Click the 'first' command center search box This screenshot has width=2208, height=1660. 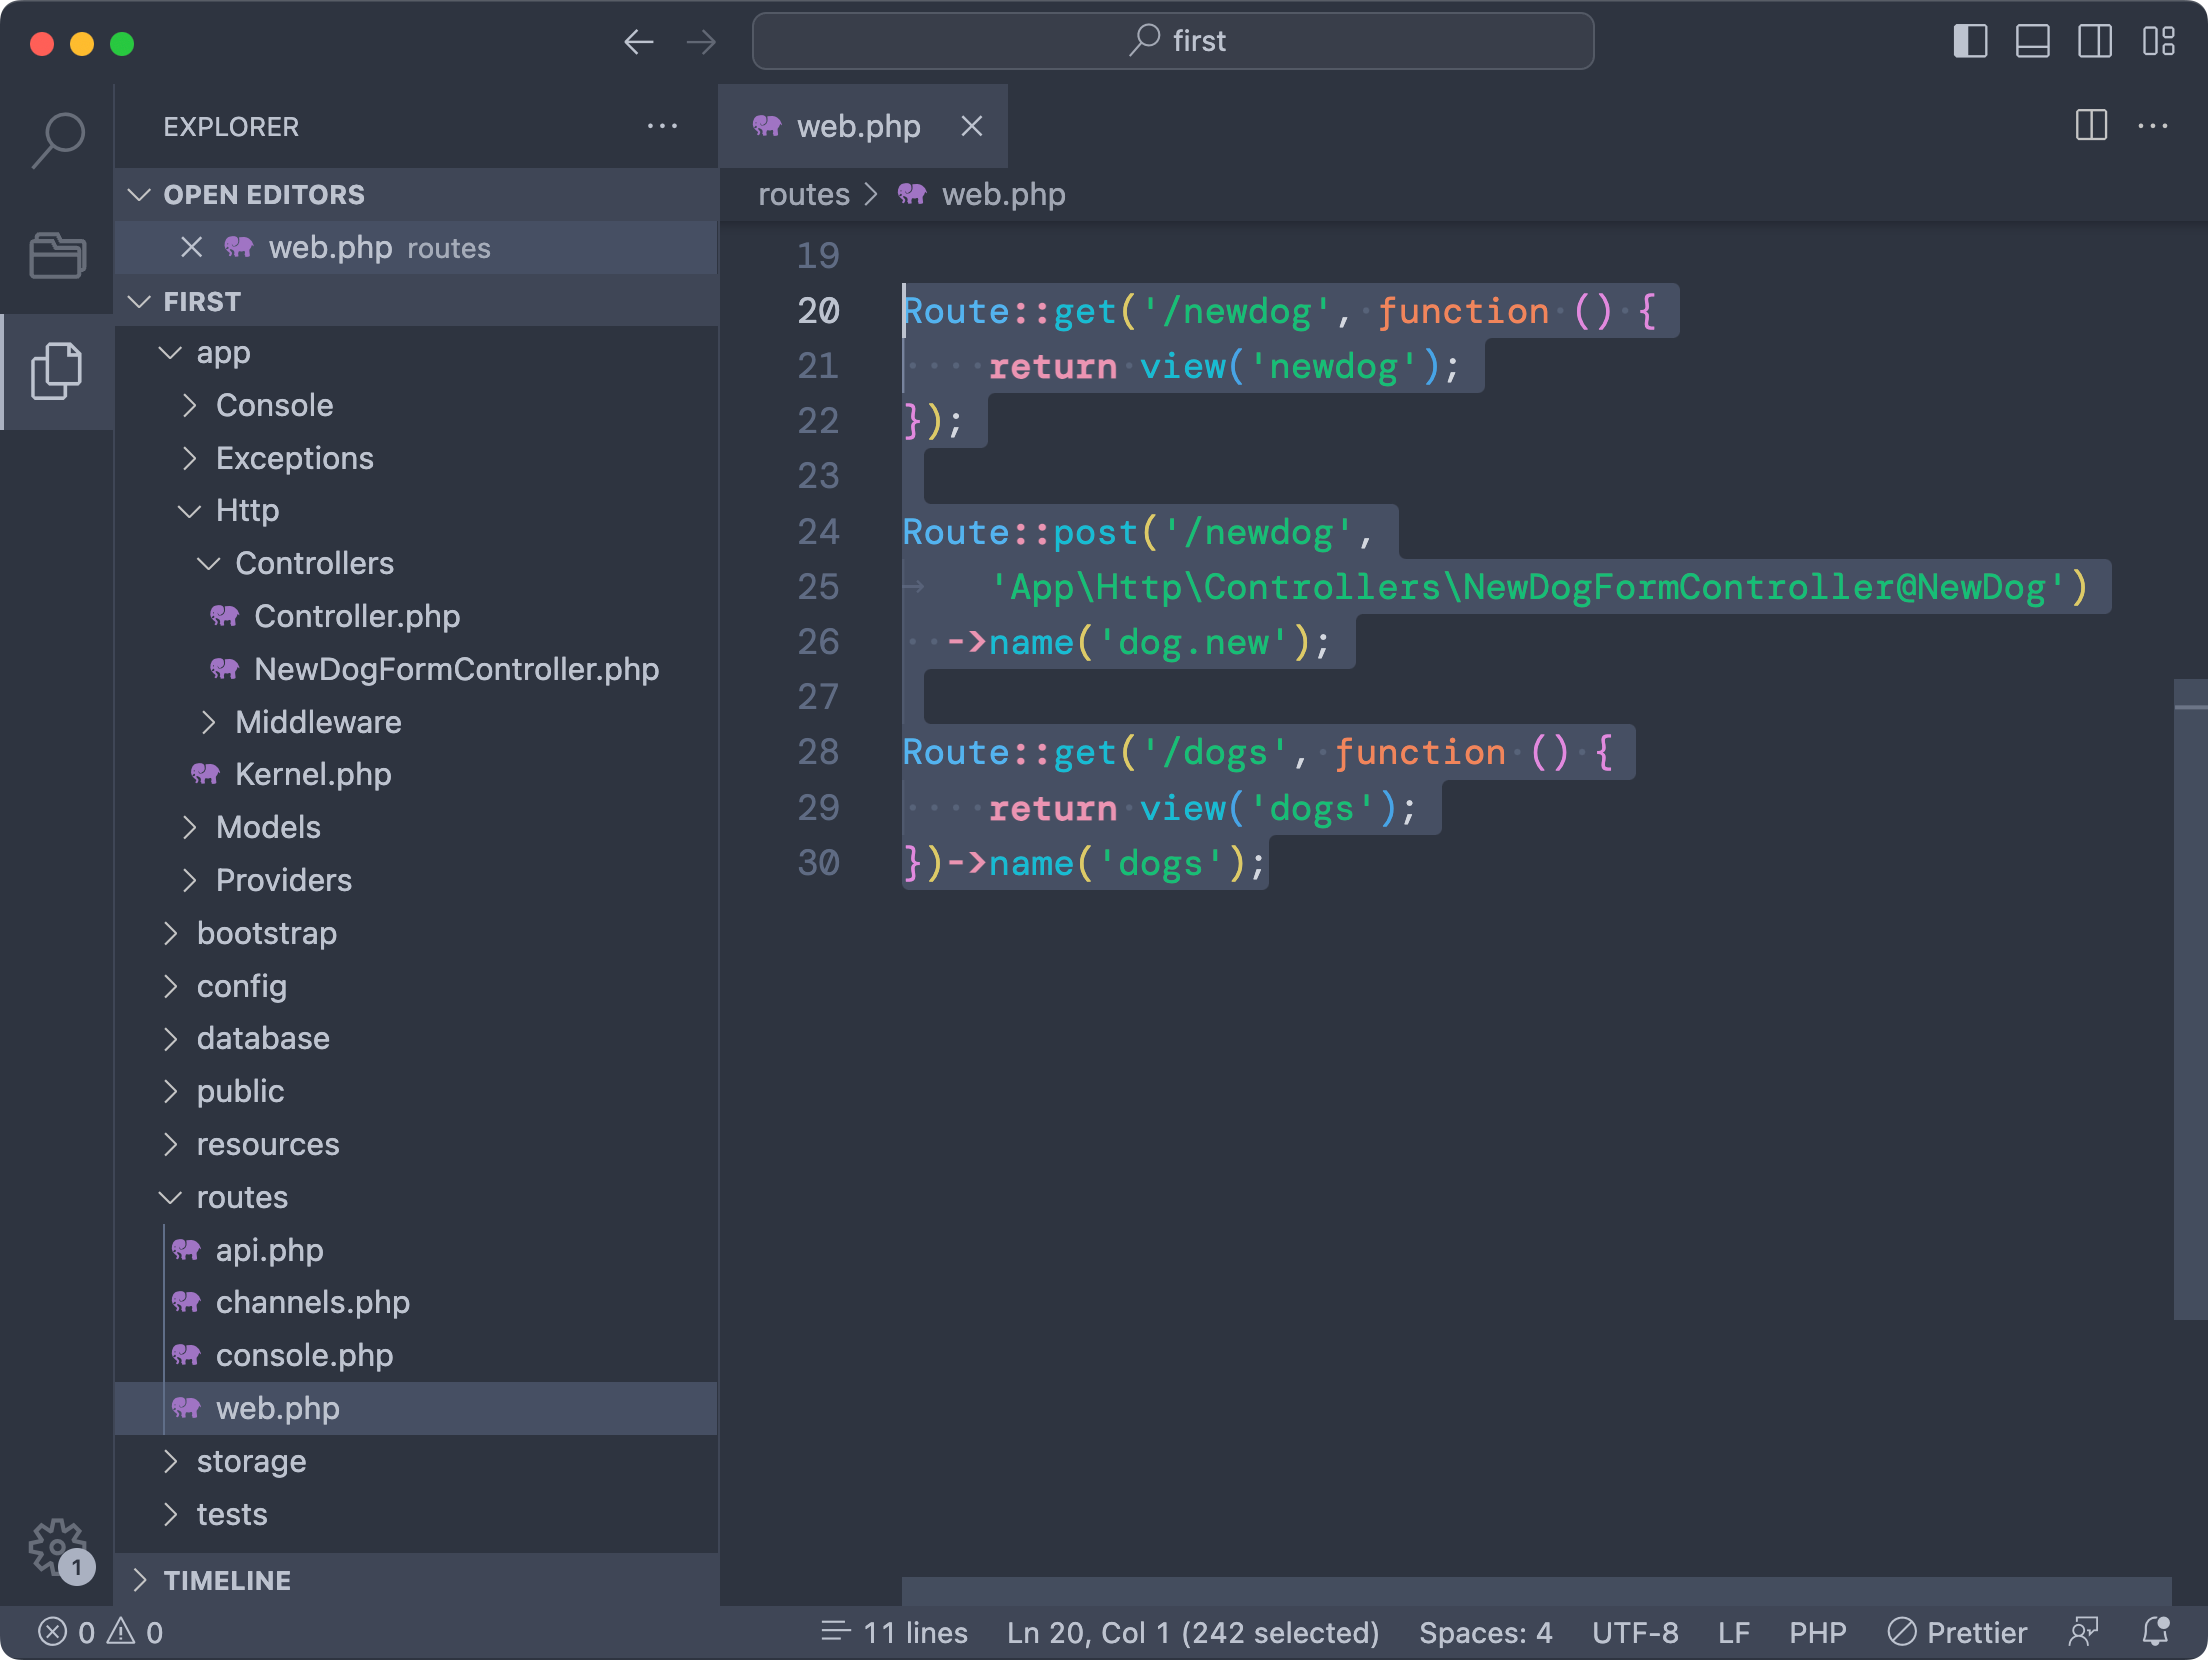[1173, 42]
